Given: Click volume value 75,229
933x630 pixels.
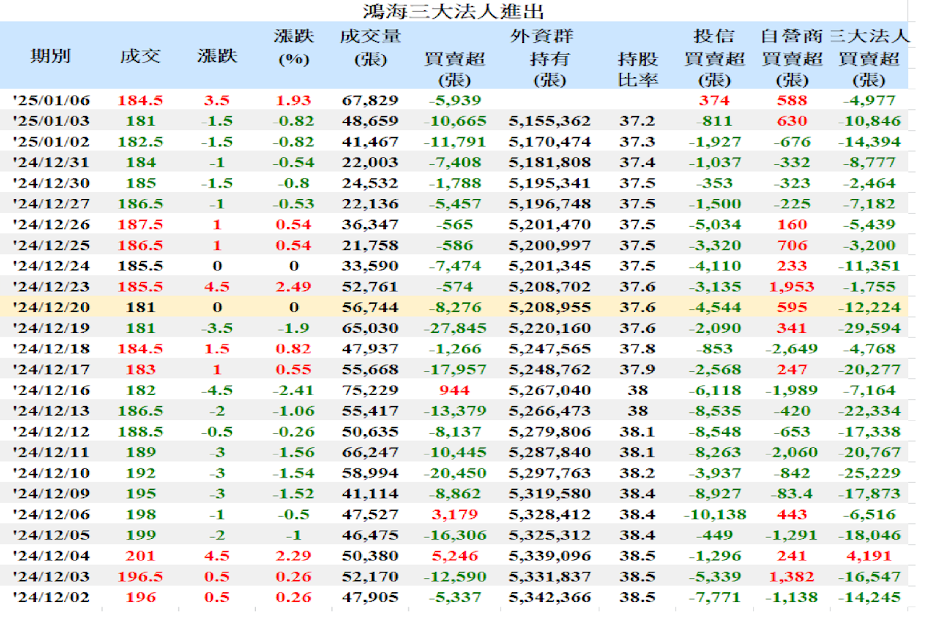Looking at the screenshot, I should (x=370, y=390).
